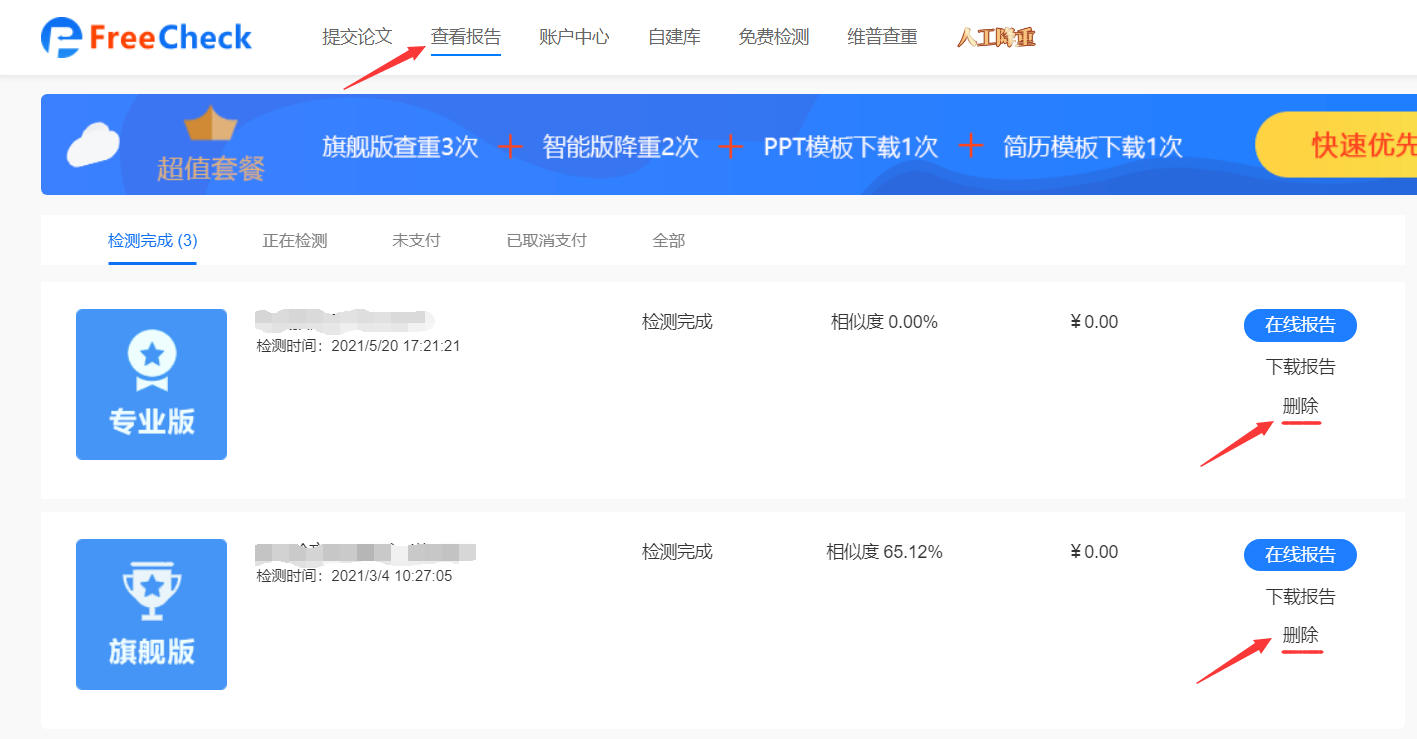Open 在线报告 for the 专业版 report

click(1300, 325)
